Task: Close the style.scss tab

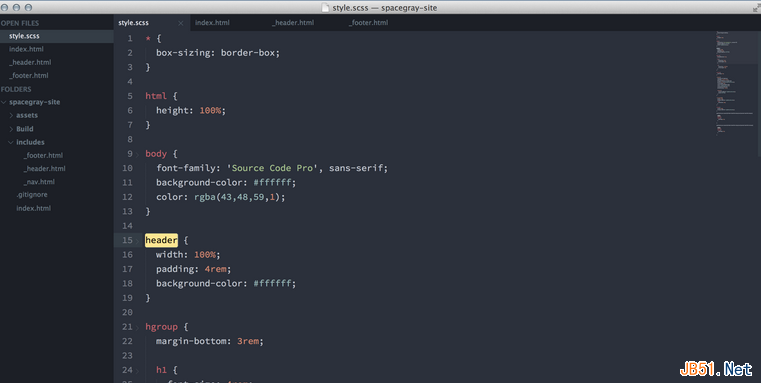Action: pyautogui.click(x=181, y=23)
